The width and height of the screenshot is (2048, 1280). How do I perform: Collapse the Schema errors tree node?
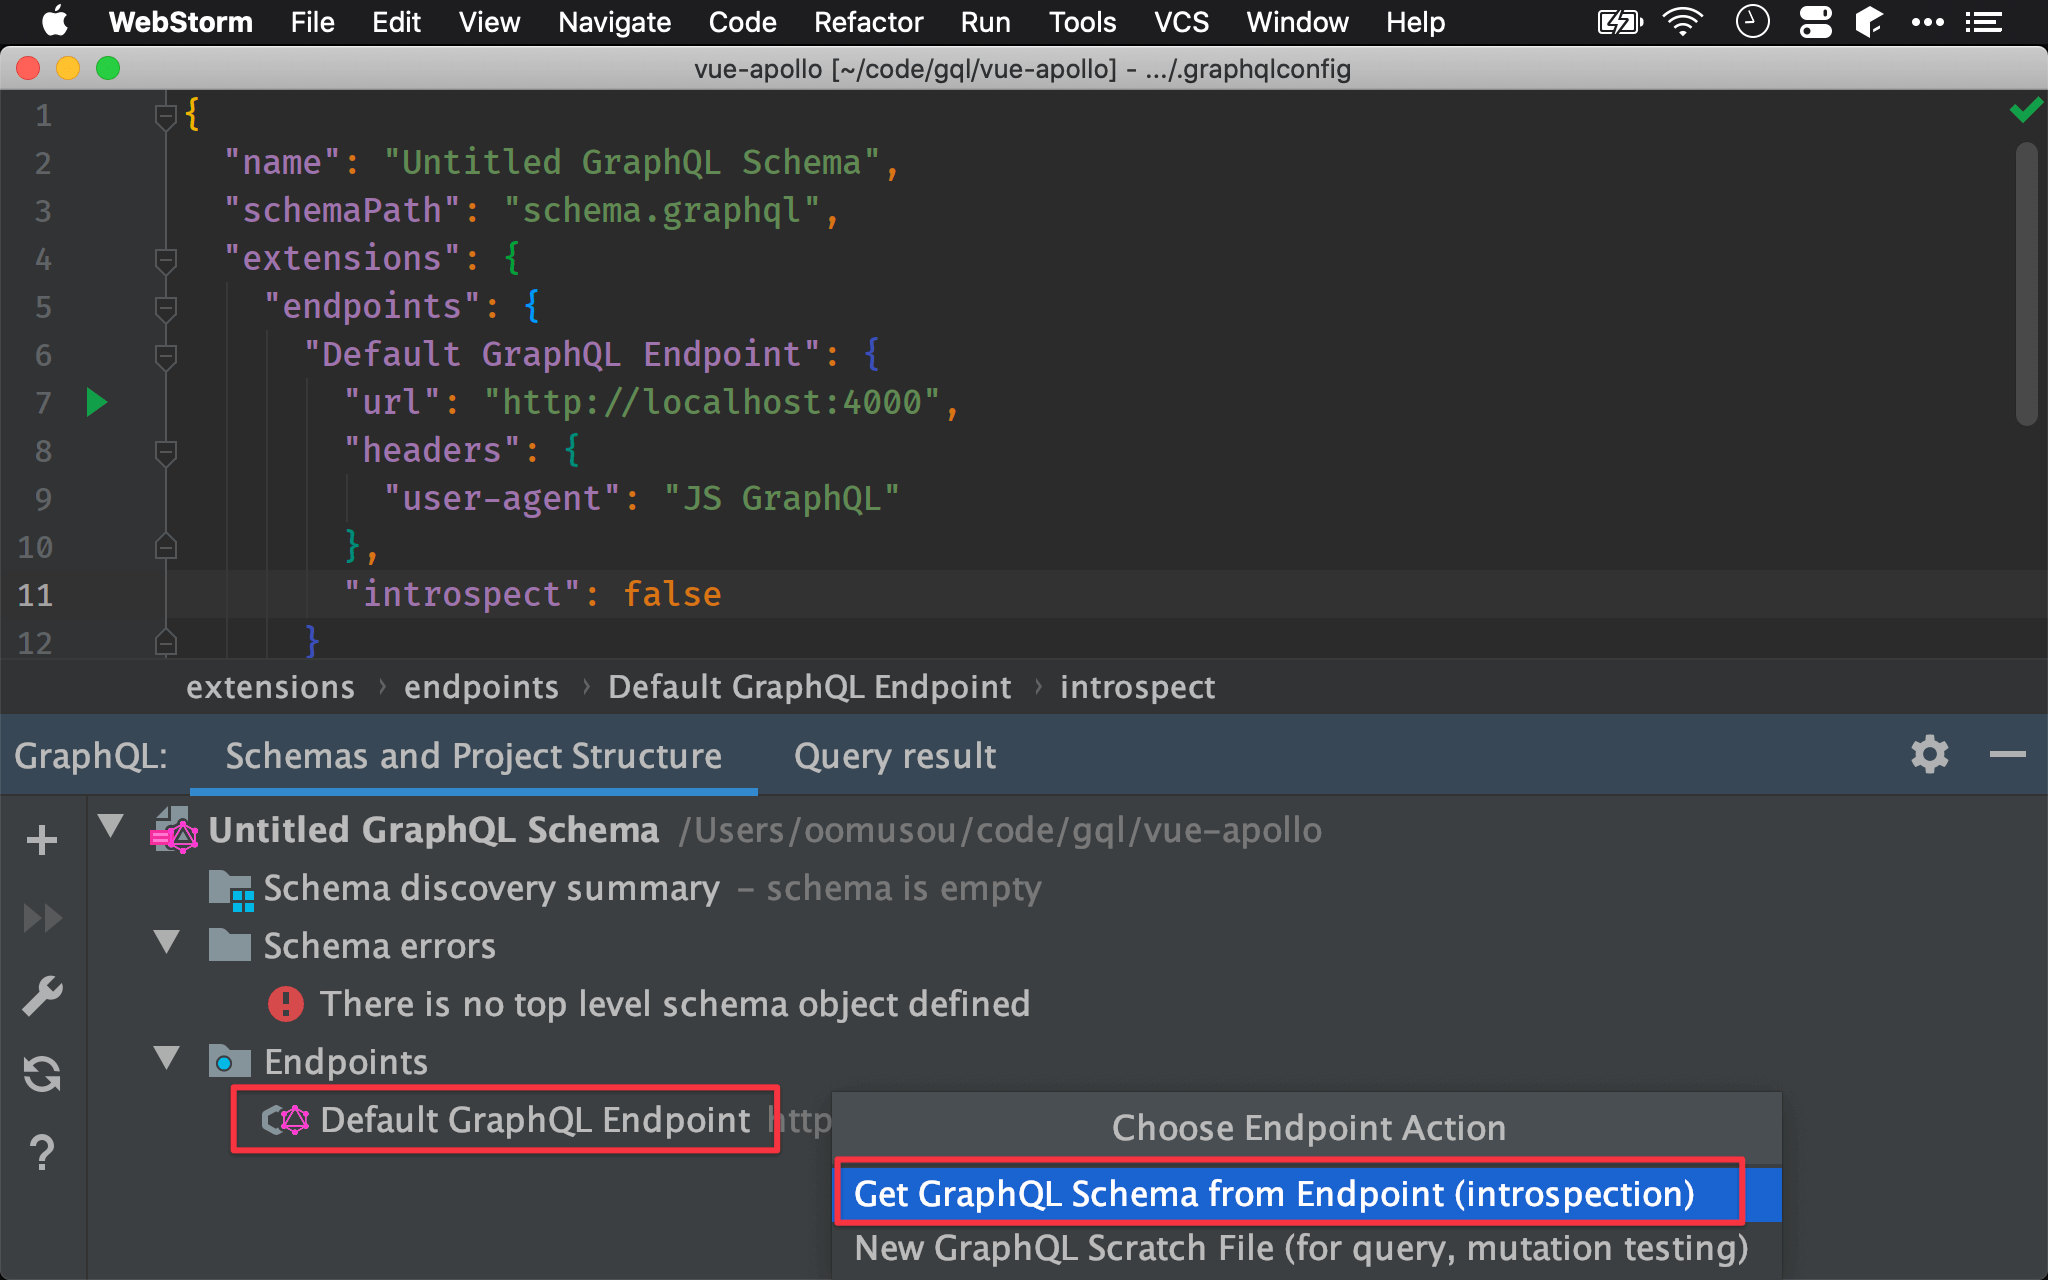pos(167,942)
